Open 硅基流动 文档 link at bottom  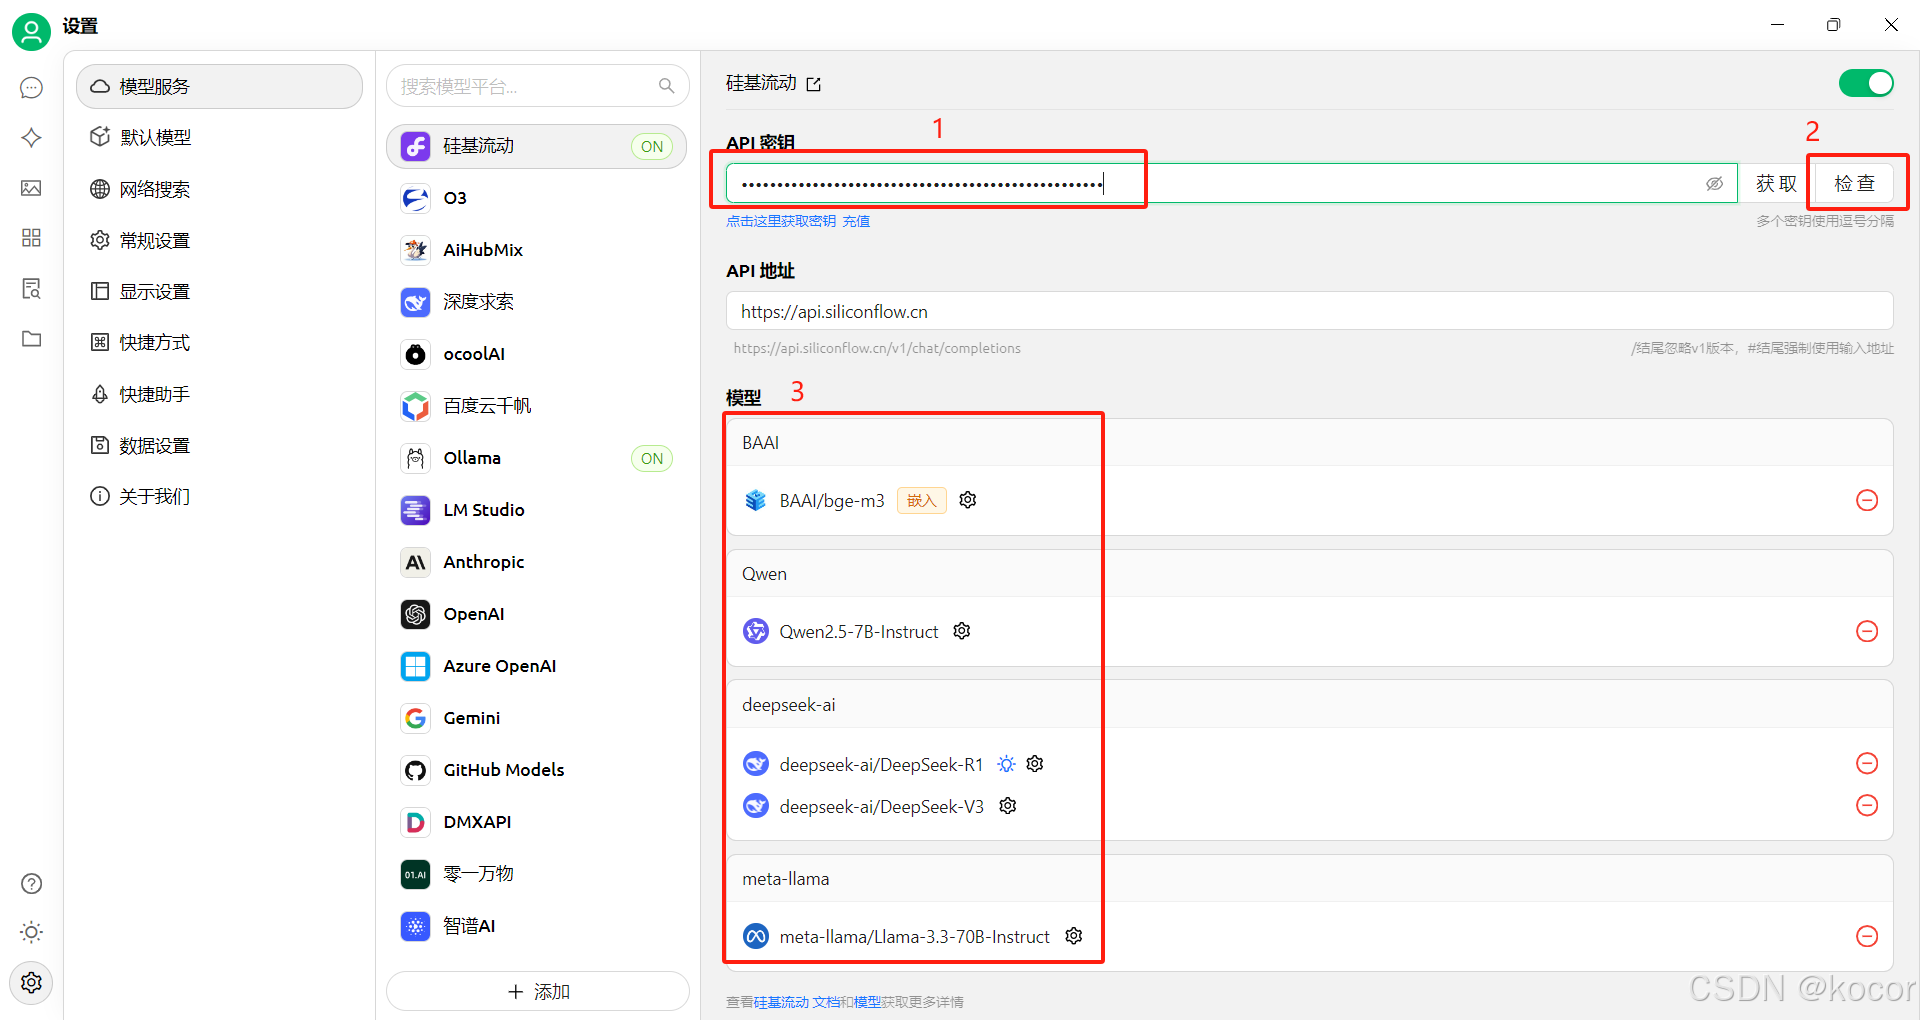pos(796,1002)
